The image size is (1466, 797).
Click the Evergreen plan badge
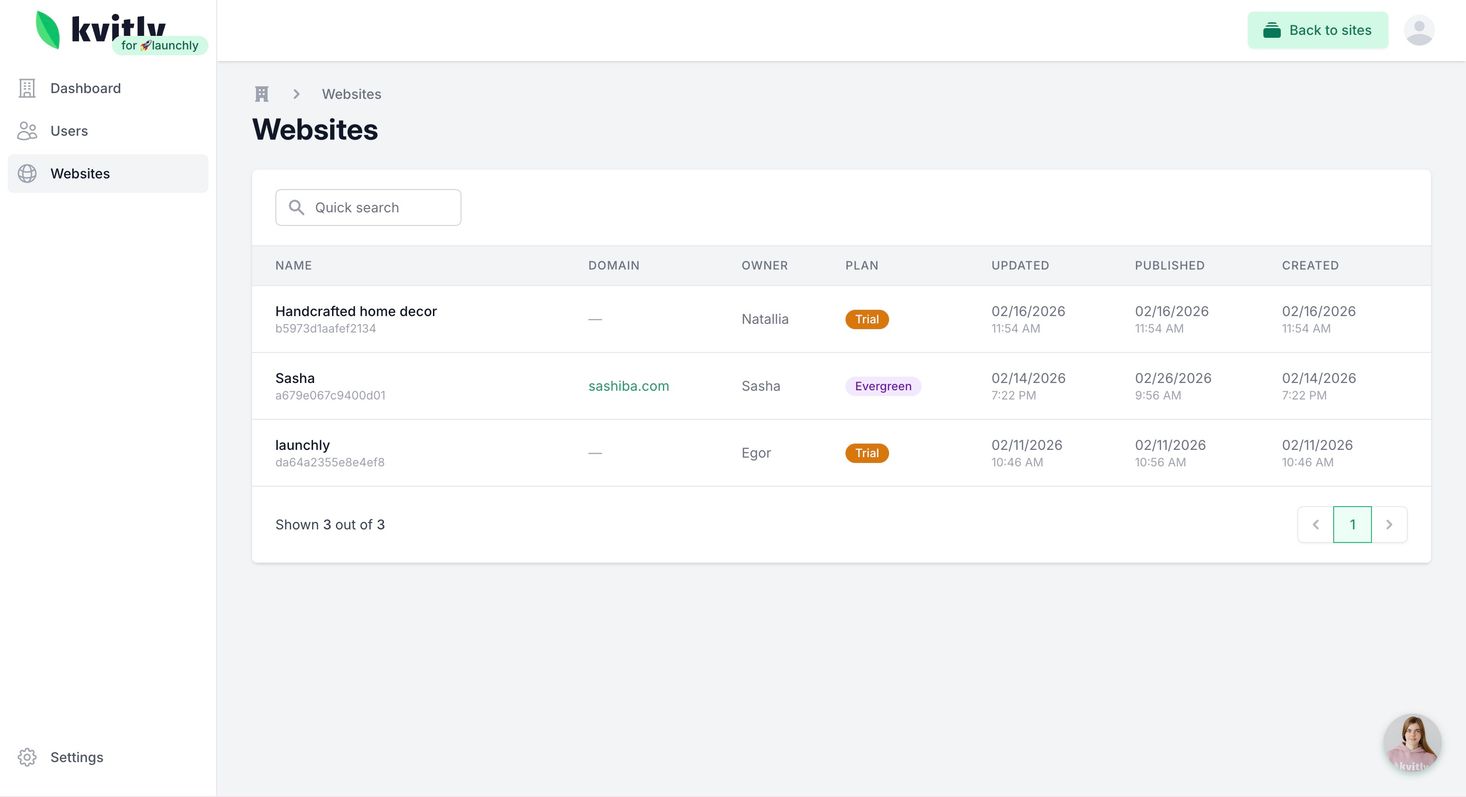(882, 386)
